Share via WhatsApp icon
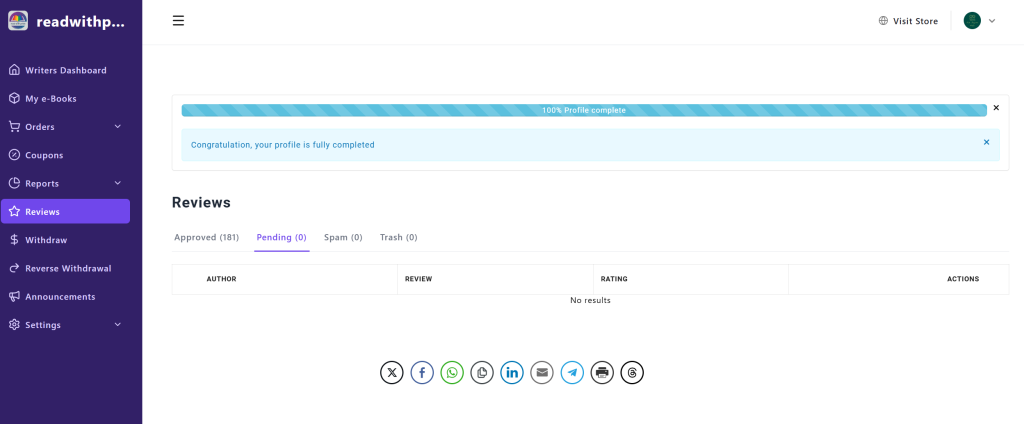This screenshot has height=424, width=1024. tap(452, 372)
